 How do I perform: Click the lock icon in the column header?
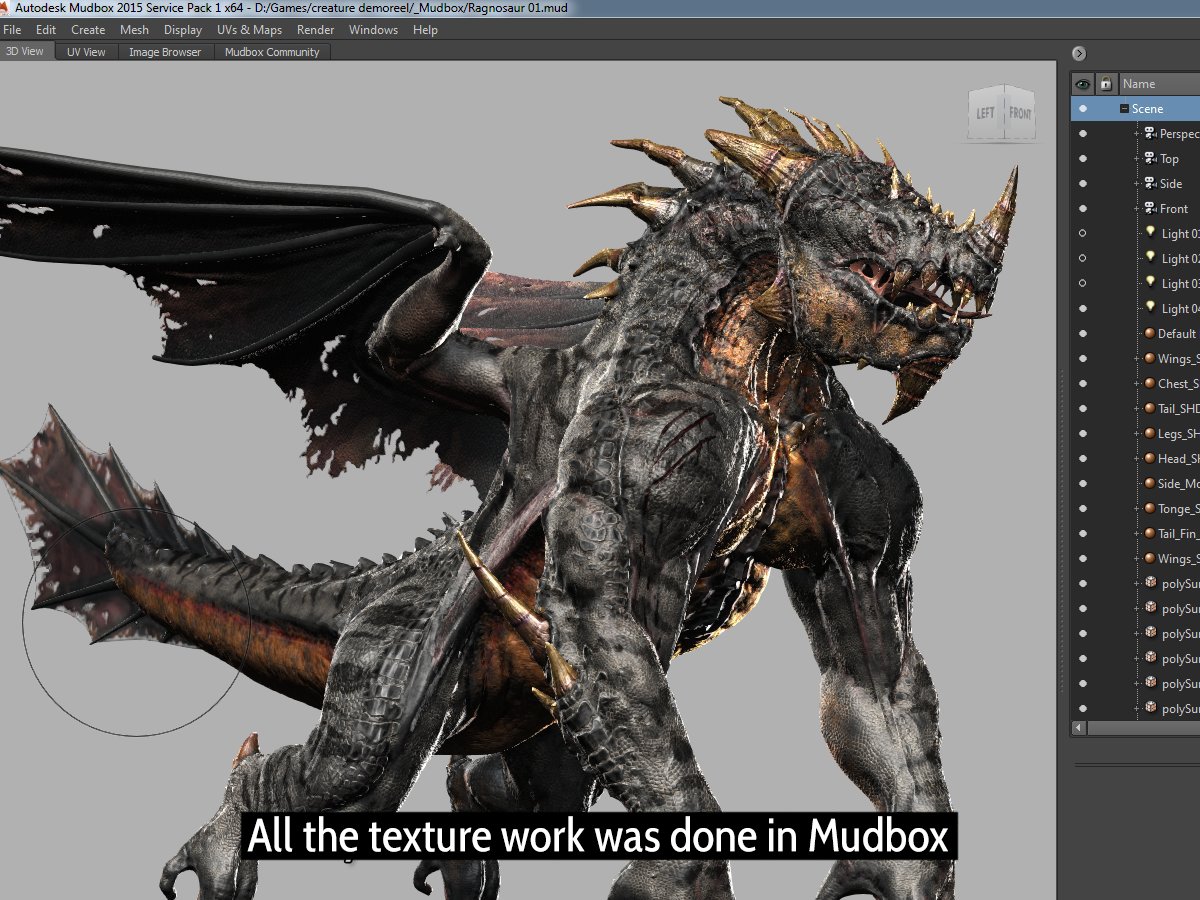[x=1106, y=83]
